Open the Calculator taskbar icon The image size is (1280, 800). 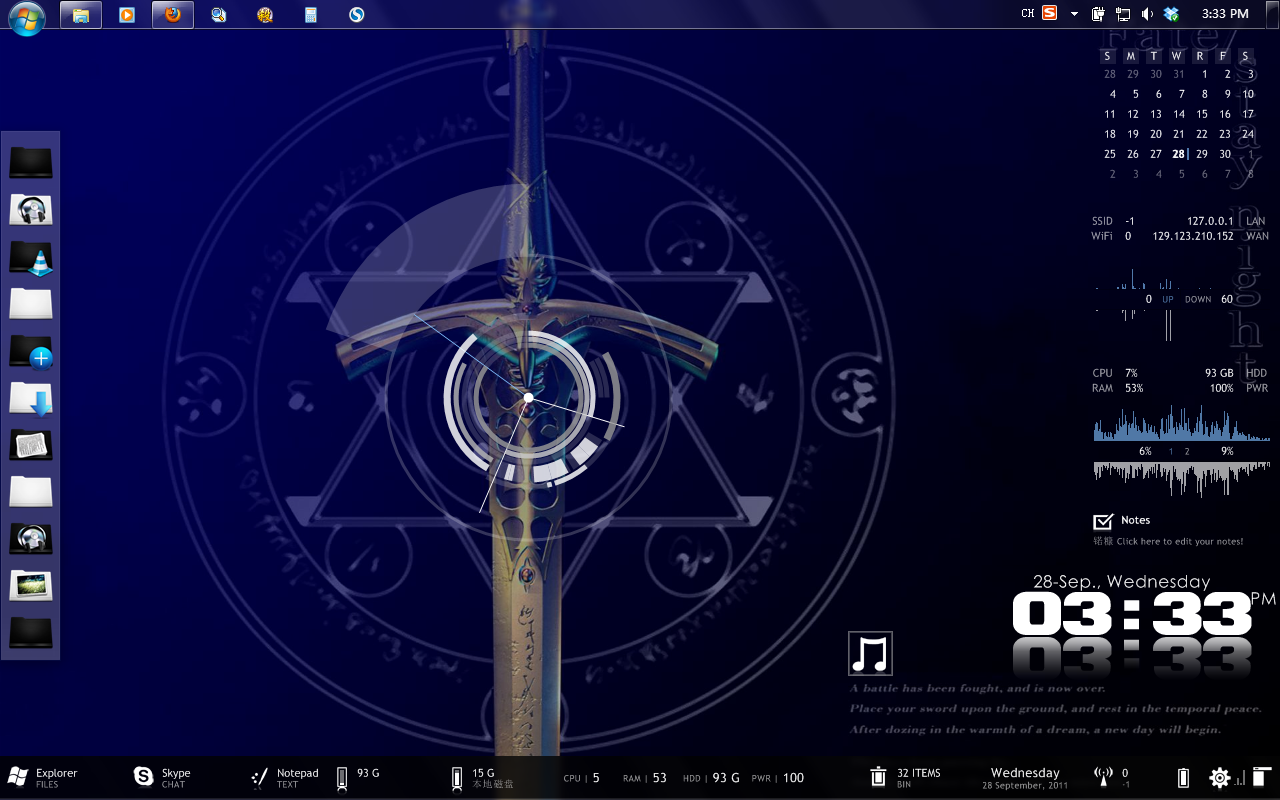point(311,15)
